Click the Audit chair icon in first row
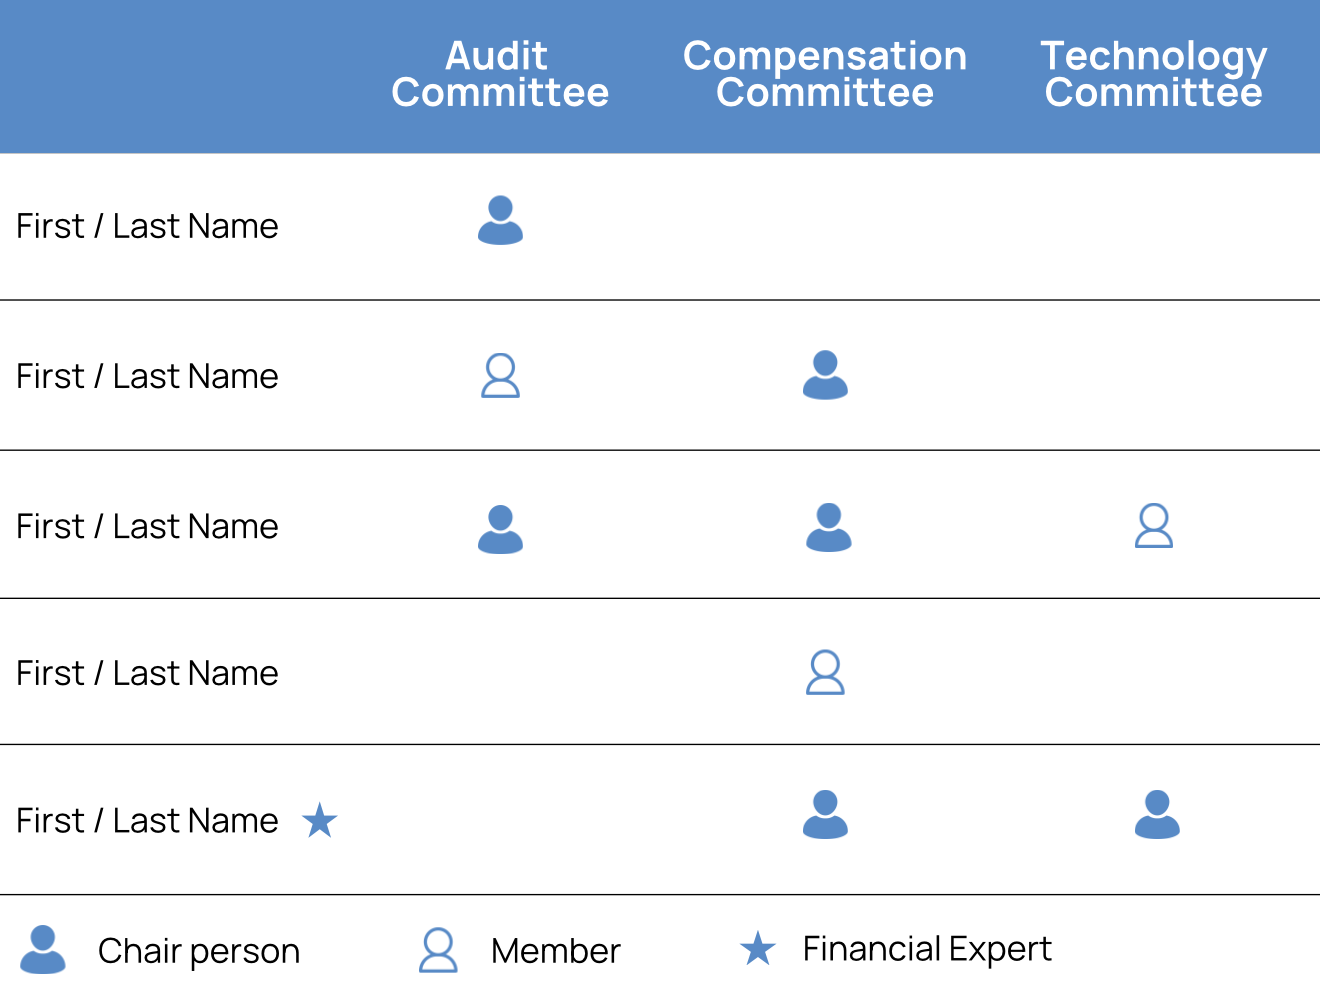 click(500, 221)
